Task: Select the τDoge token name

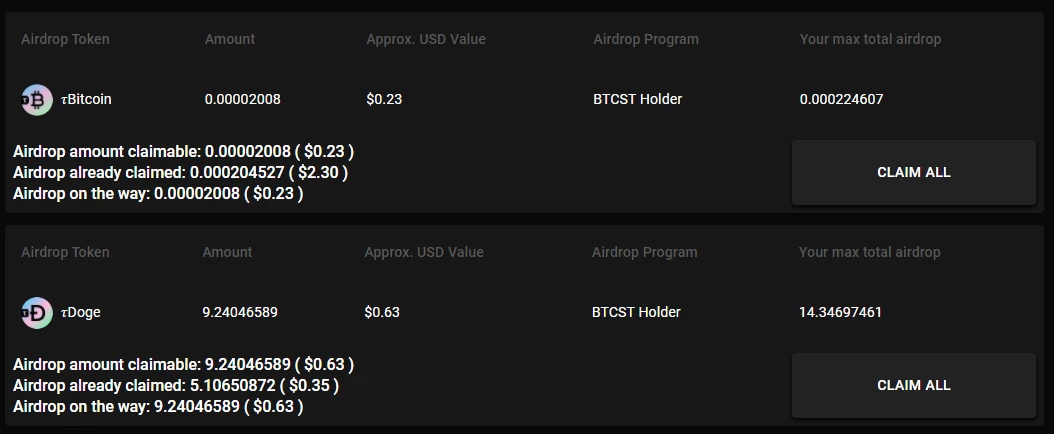Action: (81, 312)
